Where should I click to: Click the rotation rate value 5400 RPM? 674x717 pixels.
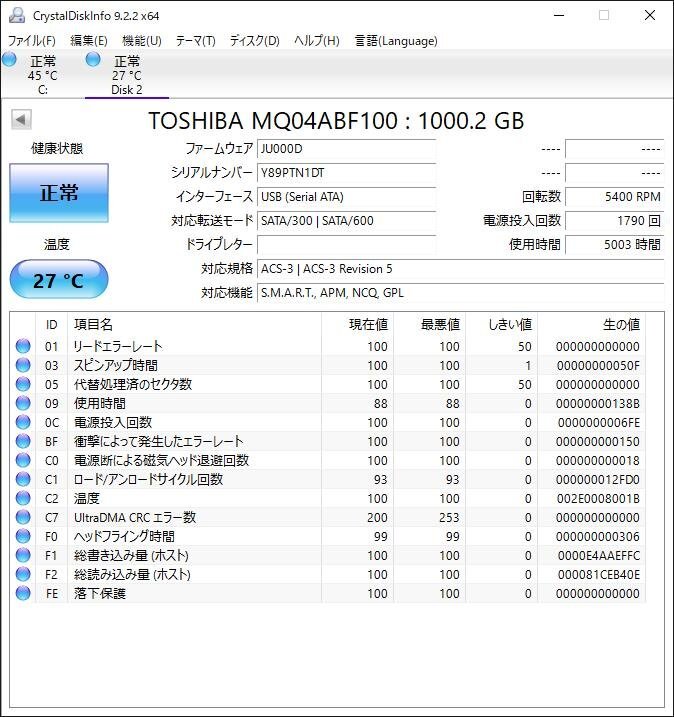pos(615,197)
